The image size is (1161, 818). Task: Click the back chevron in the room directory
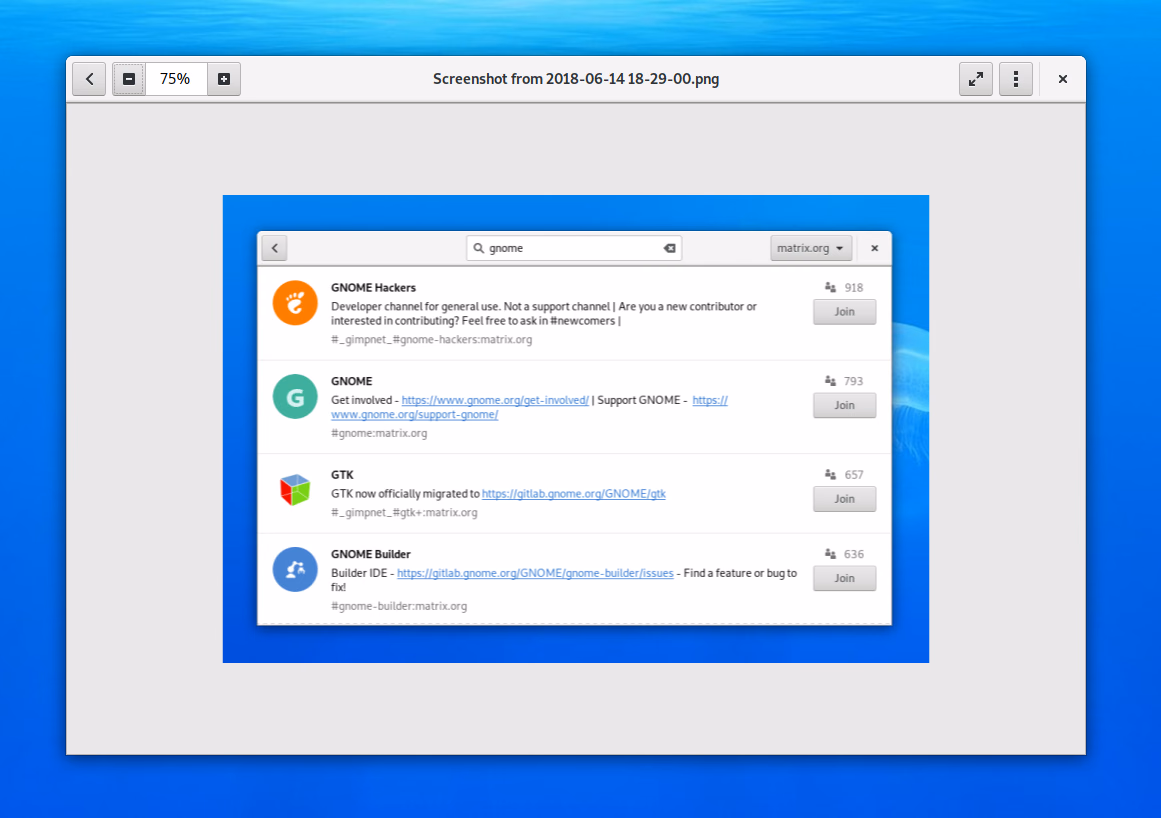coord(275,248)
